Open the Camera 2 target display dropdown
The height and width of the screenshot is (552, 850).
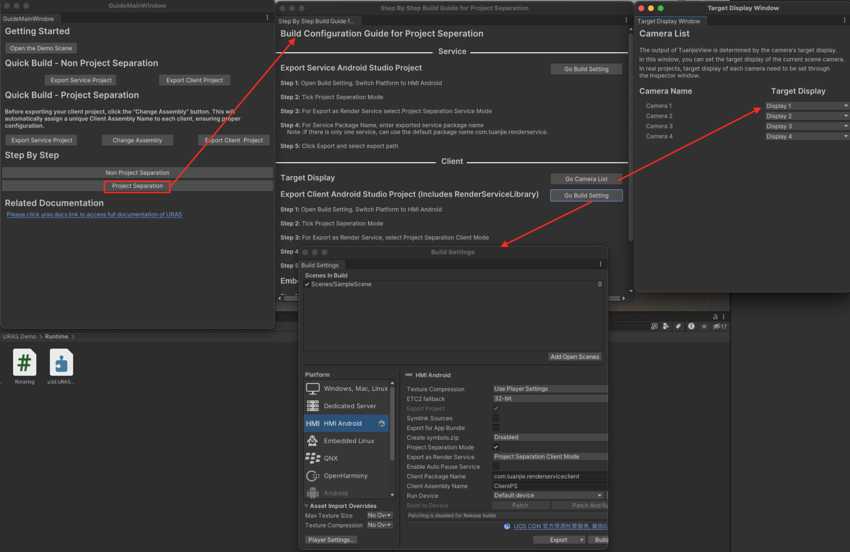pyautogui.click(x=807, y=116)
